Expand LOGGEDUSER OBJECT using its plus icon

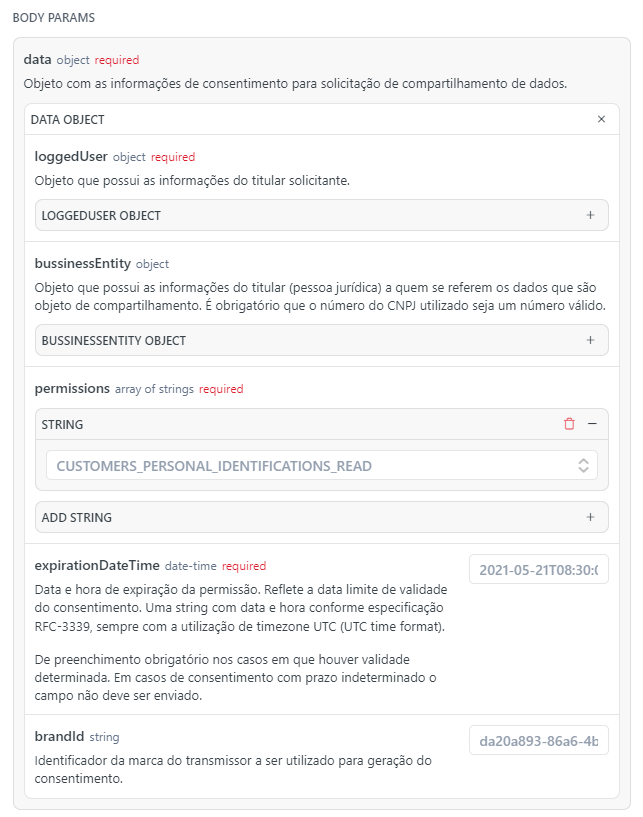590,215
